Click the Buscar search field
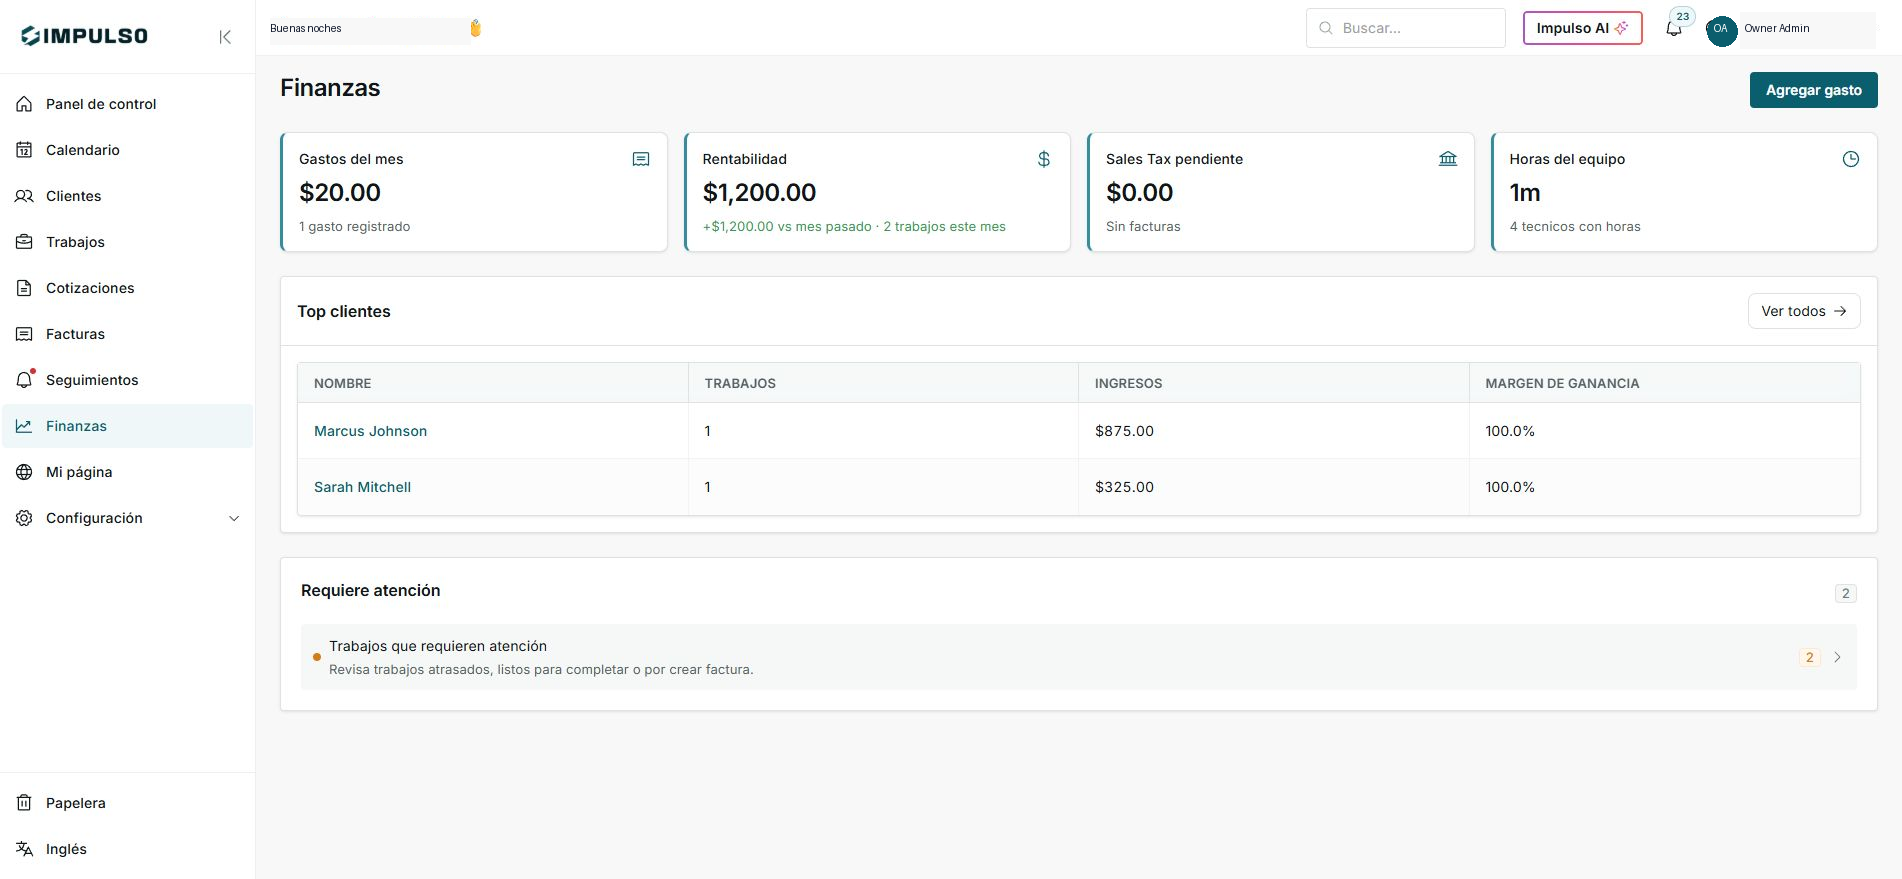This screenshot has height=879, width=1902. pyautogui.click(x=1405, y=28)
